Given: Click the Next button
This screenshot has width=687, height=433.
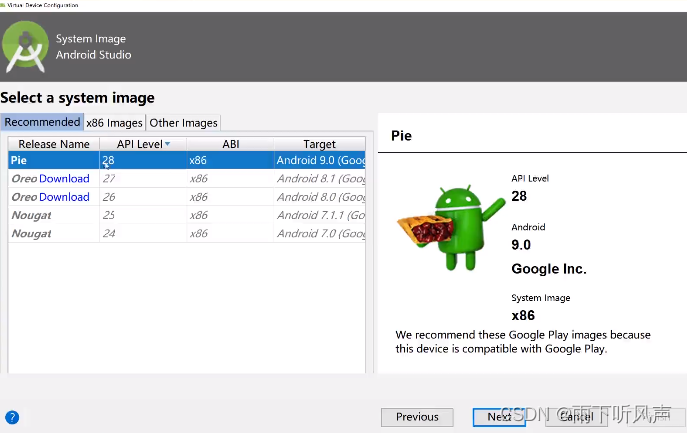Looking at the screenshot, I should point(499,417).
